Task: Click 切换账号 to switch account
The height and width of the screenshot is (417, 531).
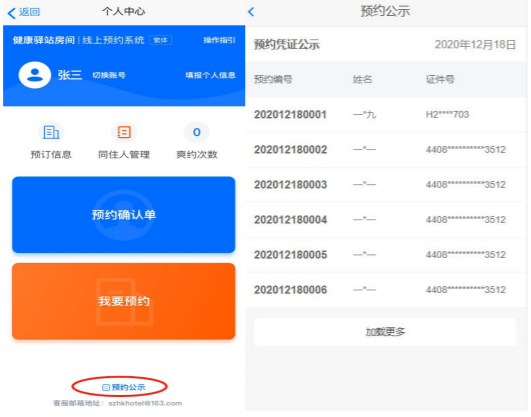Action: pos(109,75)
